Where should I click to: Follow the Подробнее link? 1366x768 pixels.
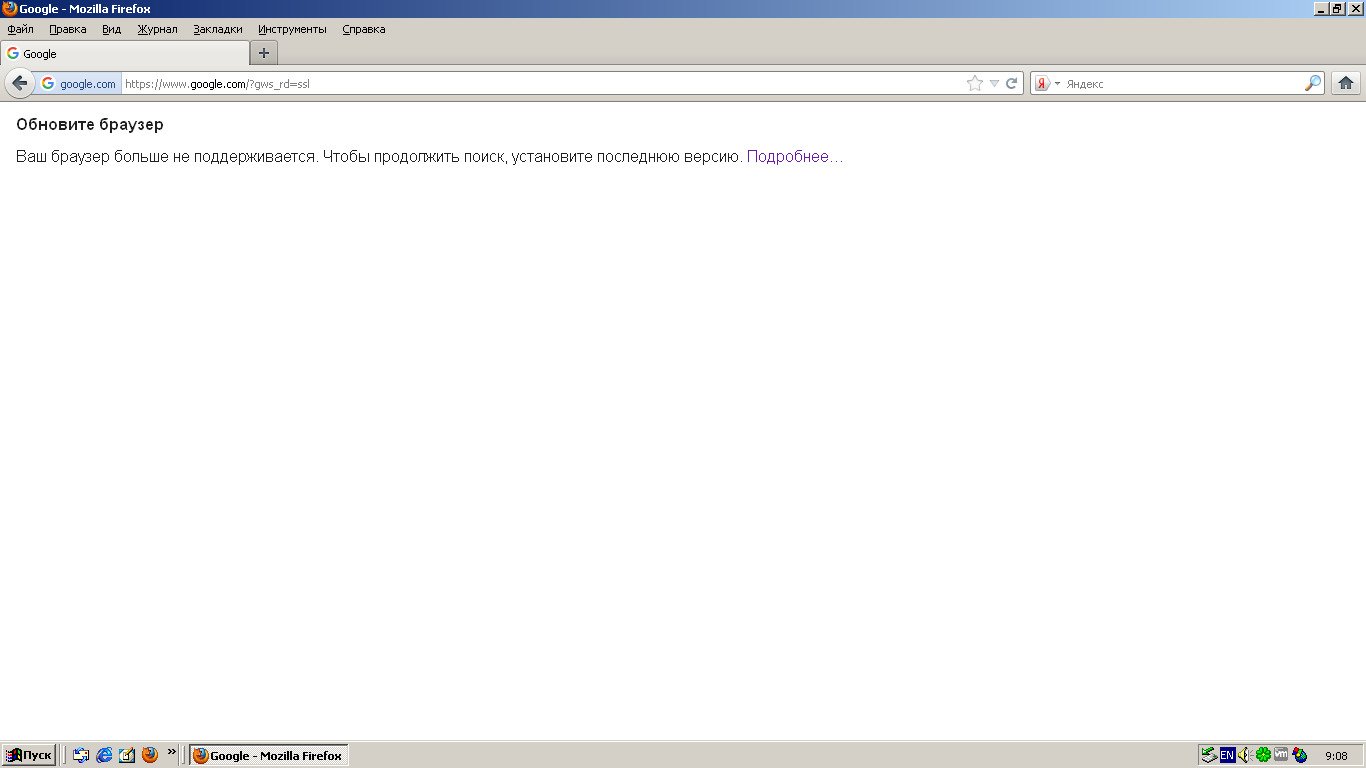pos(794,157)
